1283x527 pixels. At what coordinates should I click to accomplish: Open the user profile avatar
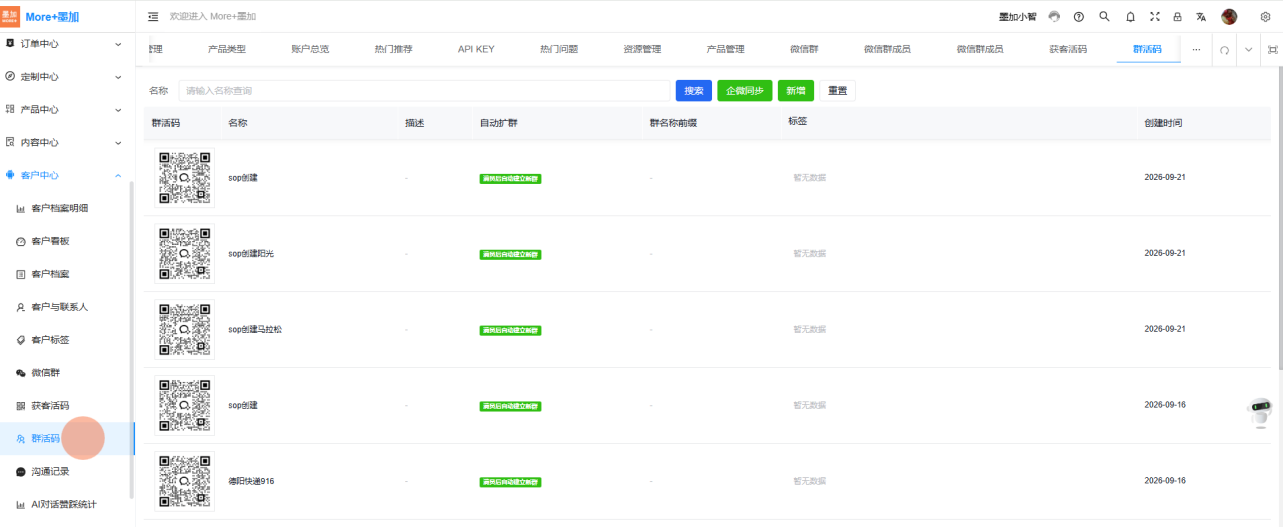click(x=1229, y=17)
